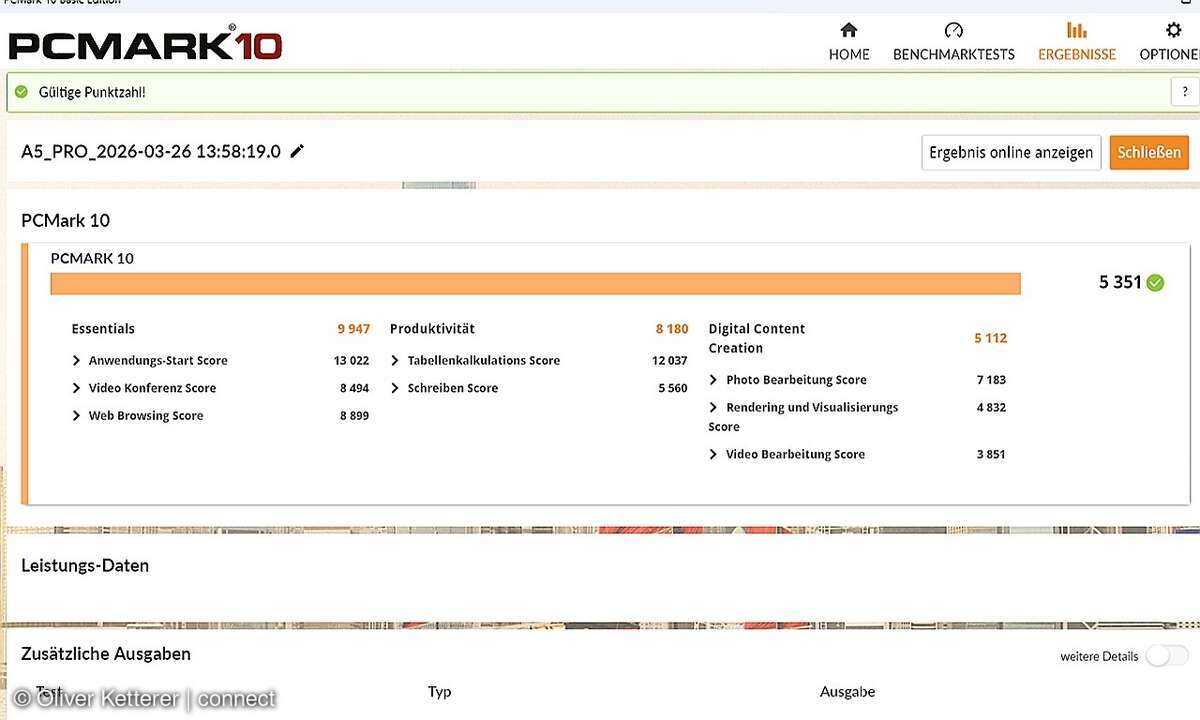Click the orange PCMark 10 score bar

click(x=535, y=284)
